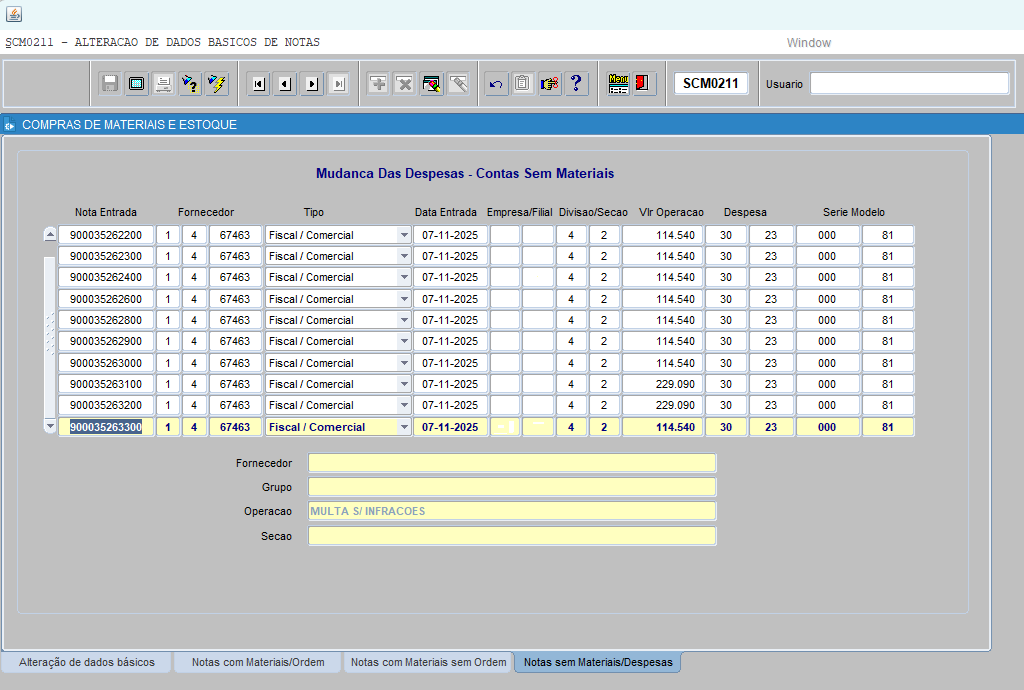Click the Usuario input field
Viewport: 1024px width, 690px height.
pyautogui.click(x=909, y=84)
